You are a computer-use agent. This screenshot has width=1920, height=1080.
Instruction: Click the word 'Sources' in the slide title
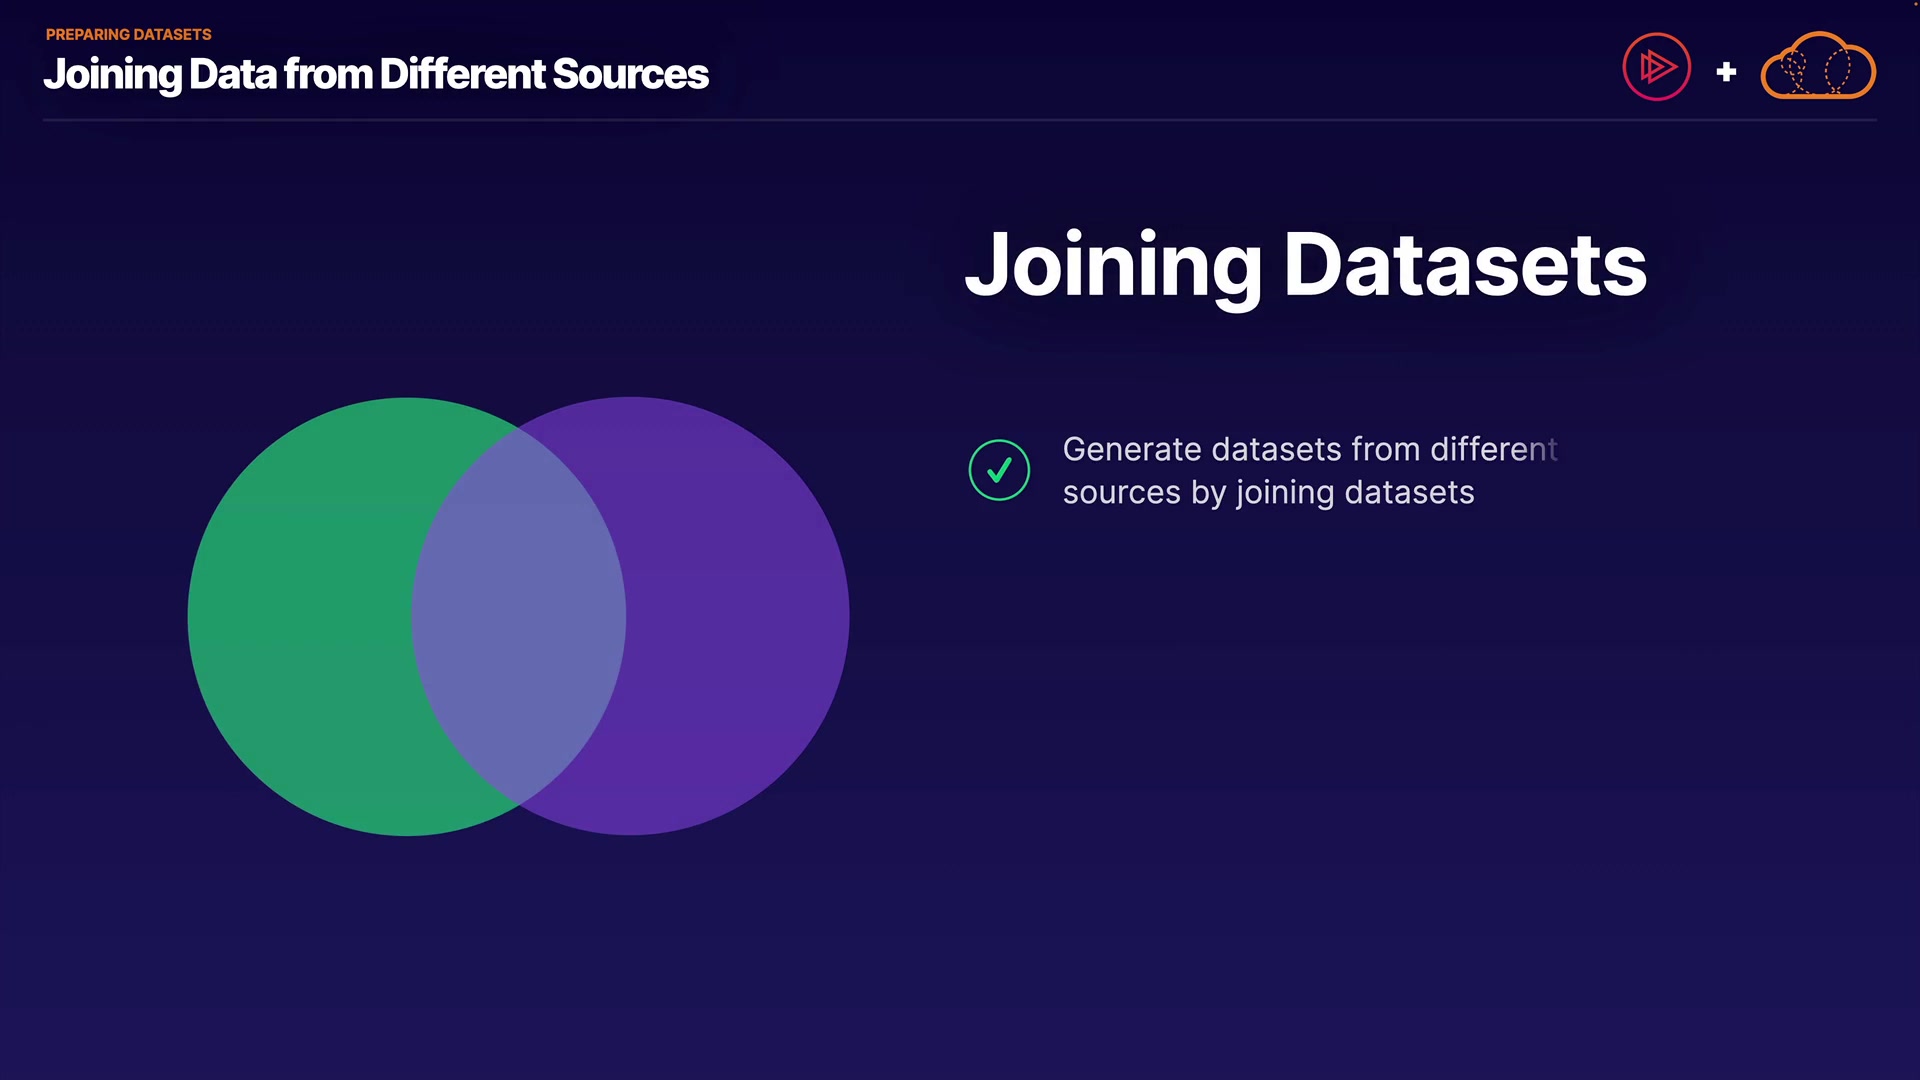(x=630, y=74)
